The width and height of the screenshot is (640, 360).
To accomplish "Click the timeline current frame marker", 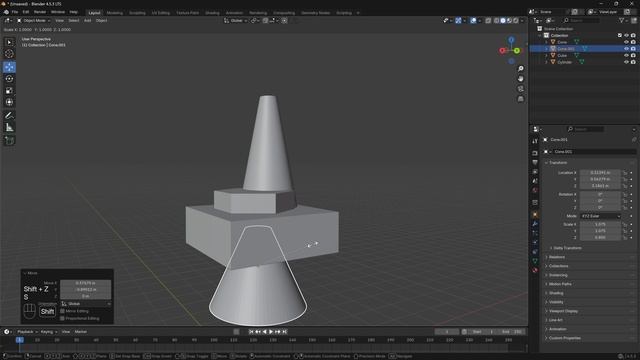I will click(x=19, y=340).
